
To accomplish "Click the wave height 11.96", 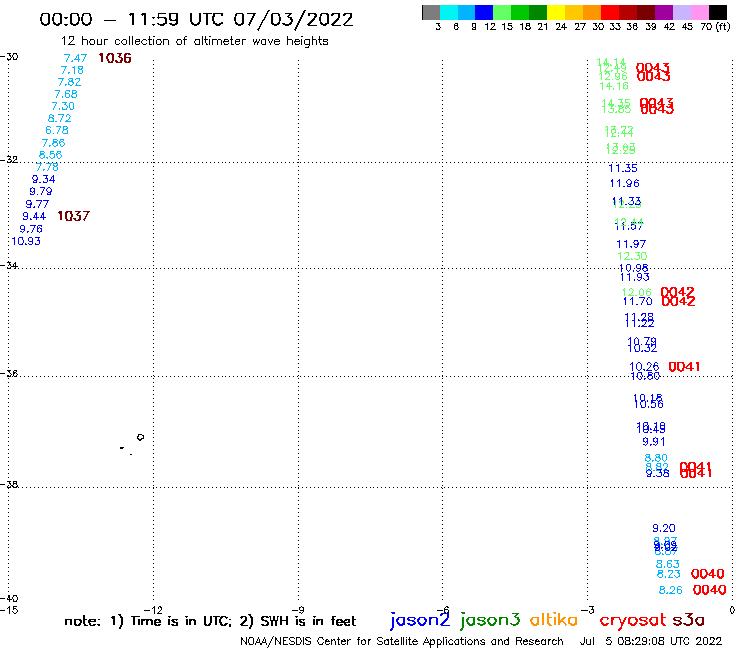I will 625,183.
